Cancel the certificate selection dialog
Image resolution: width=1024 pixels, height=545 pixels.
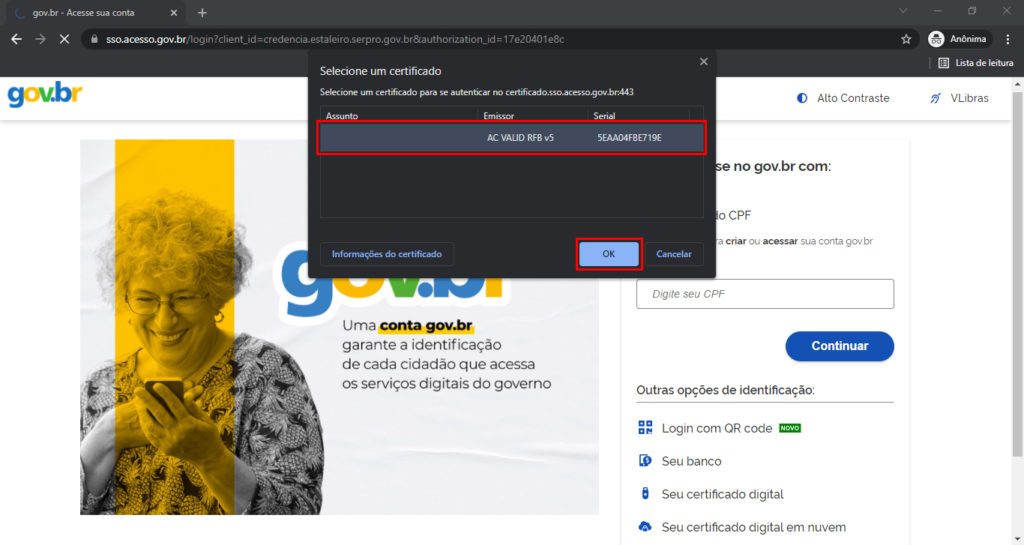coord(673,254)
